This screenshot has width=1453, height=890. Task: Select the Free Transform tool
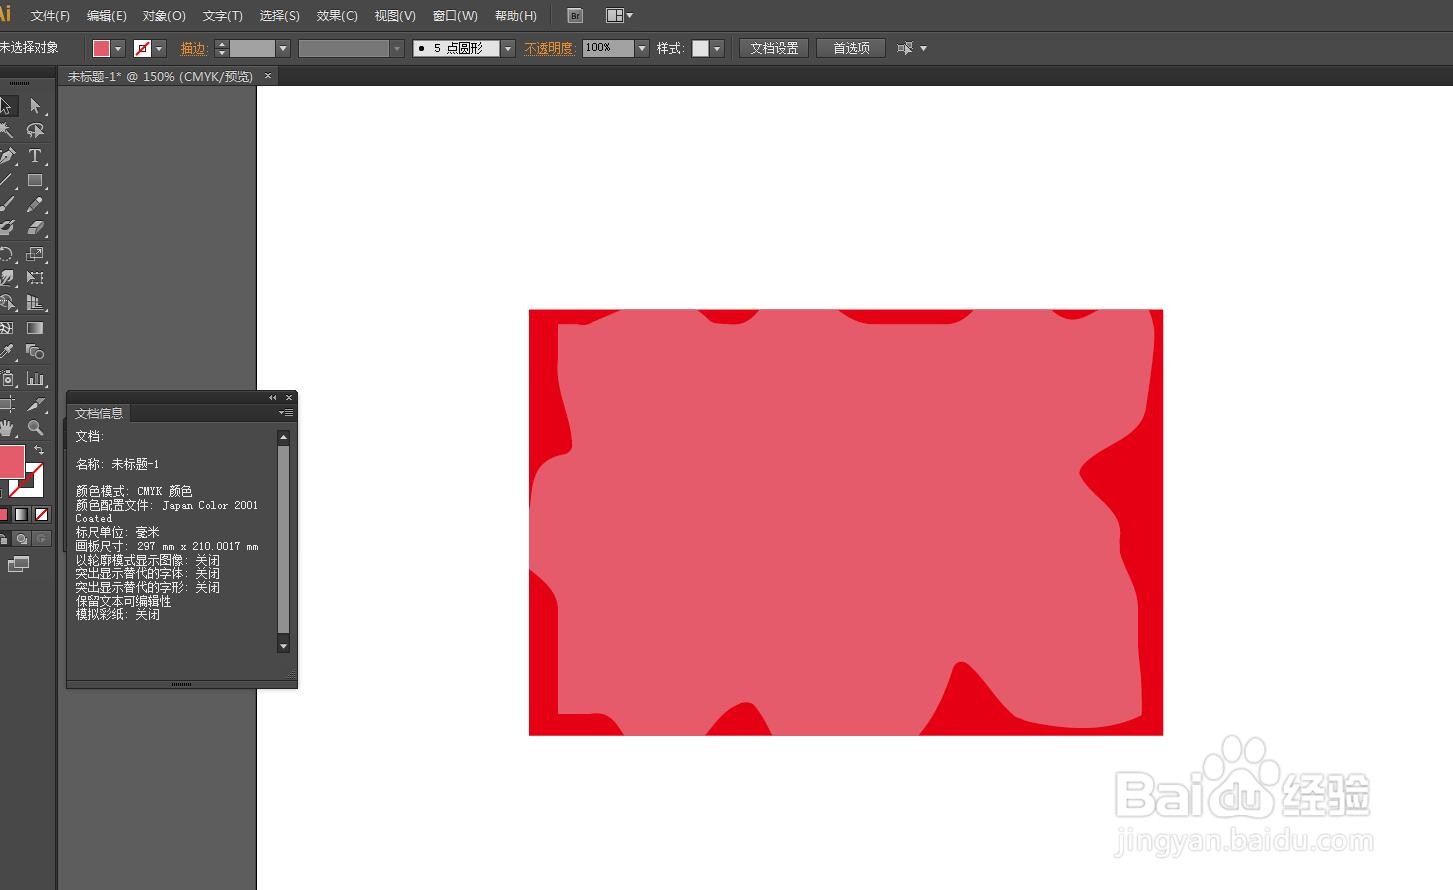point(35,278)
